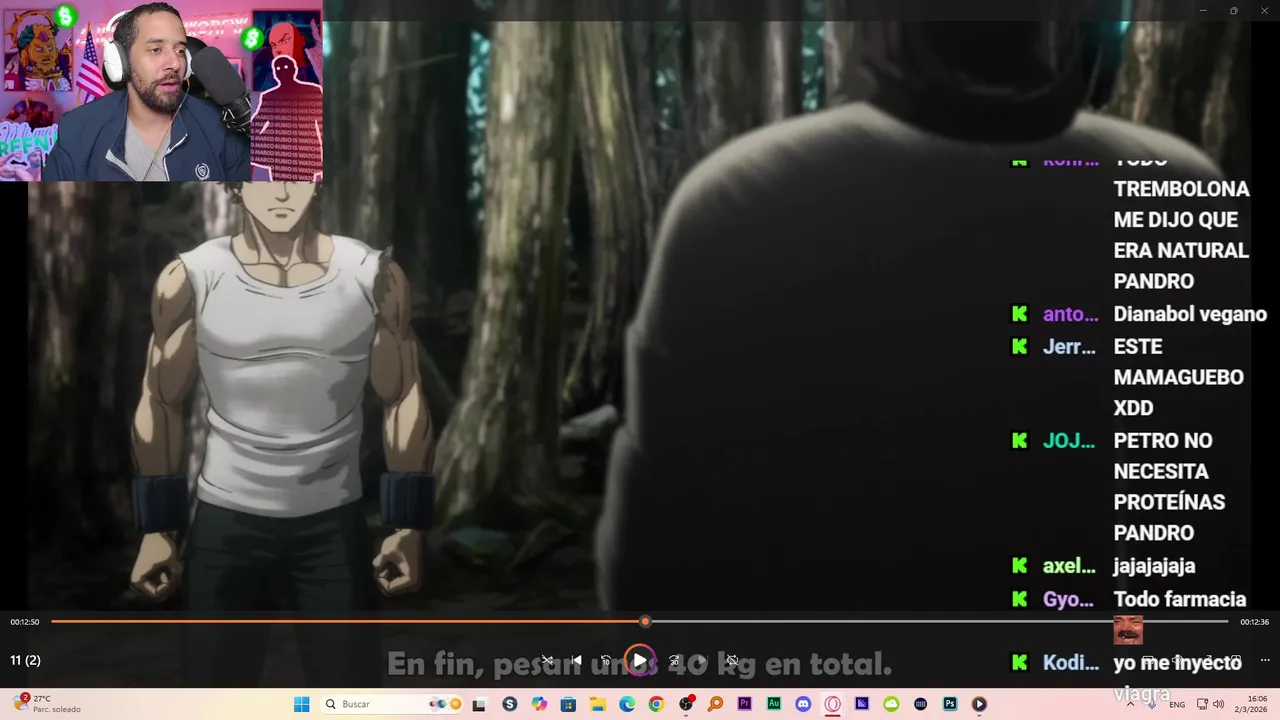Click the episode title '11 (2)'
1280x720 pixels.
tap(25, 660)
